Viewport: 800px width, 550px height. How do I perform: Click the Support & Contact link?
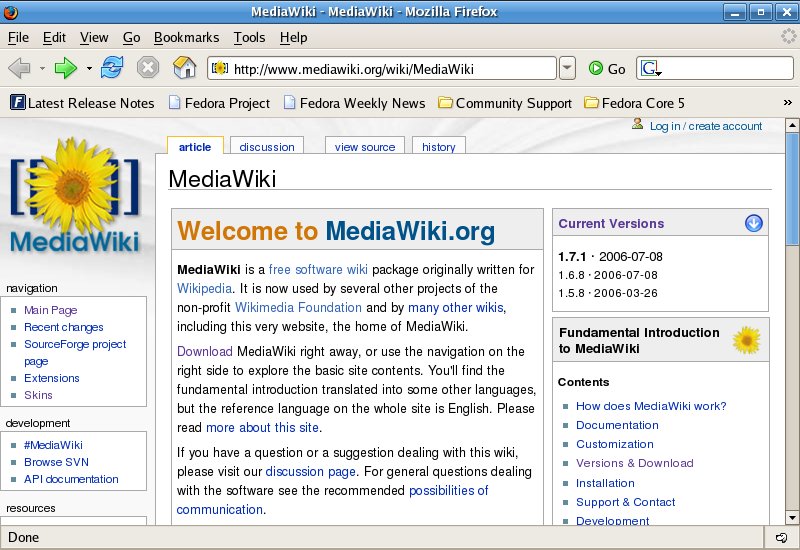(626, 502)
